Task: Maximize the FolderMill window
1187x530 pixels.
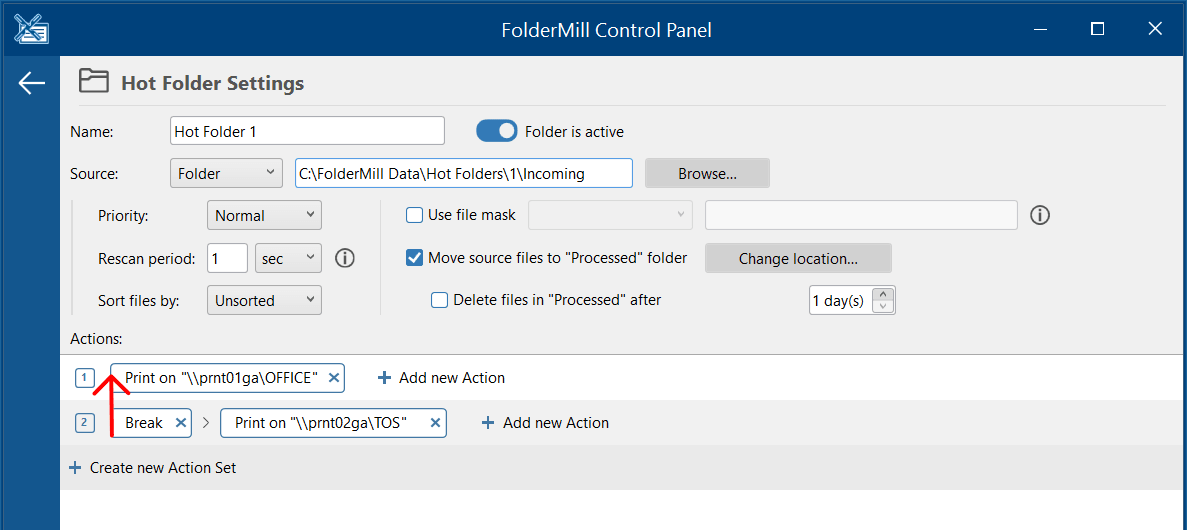Action: point(1097,29)
